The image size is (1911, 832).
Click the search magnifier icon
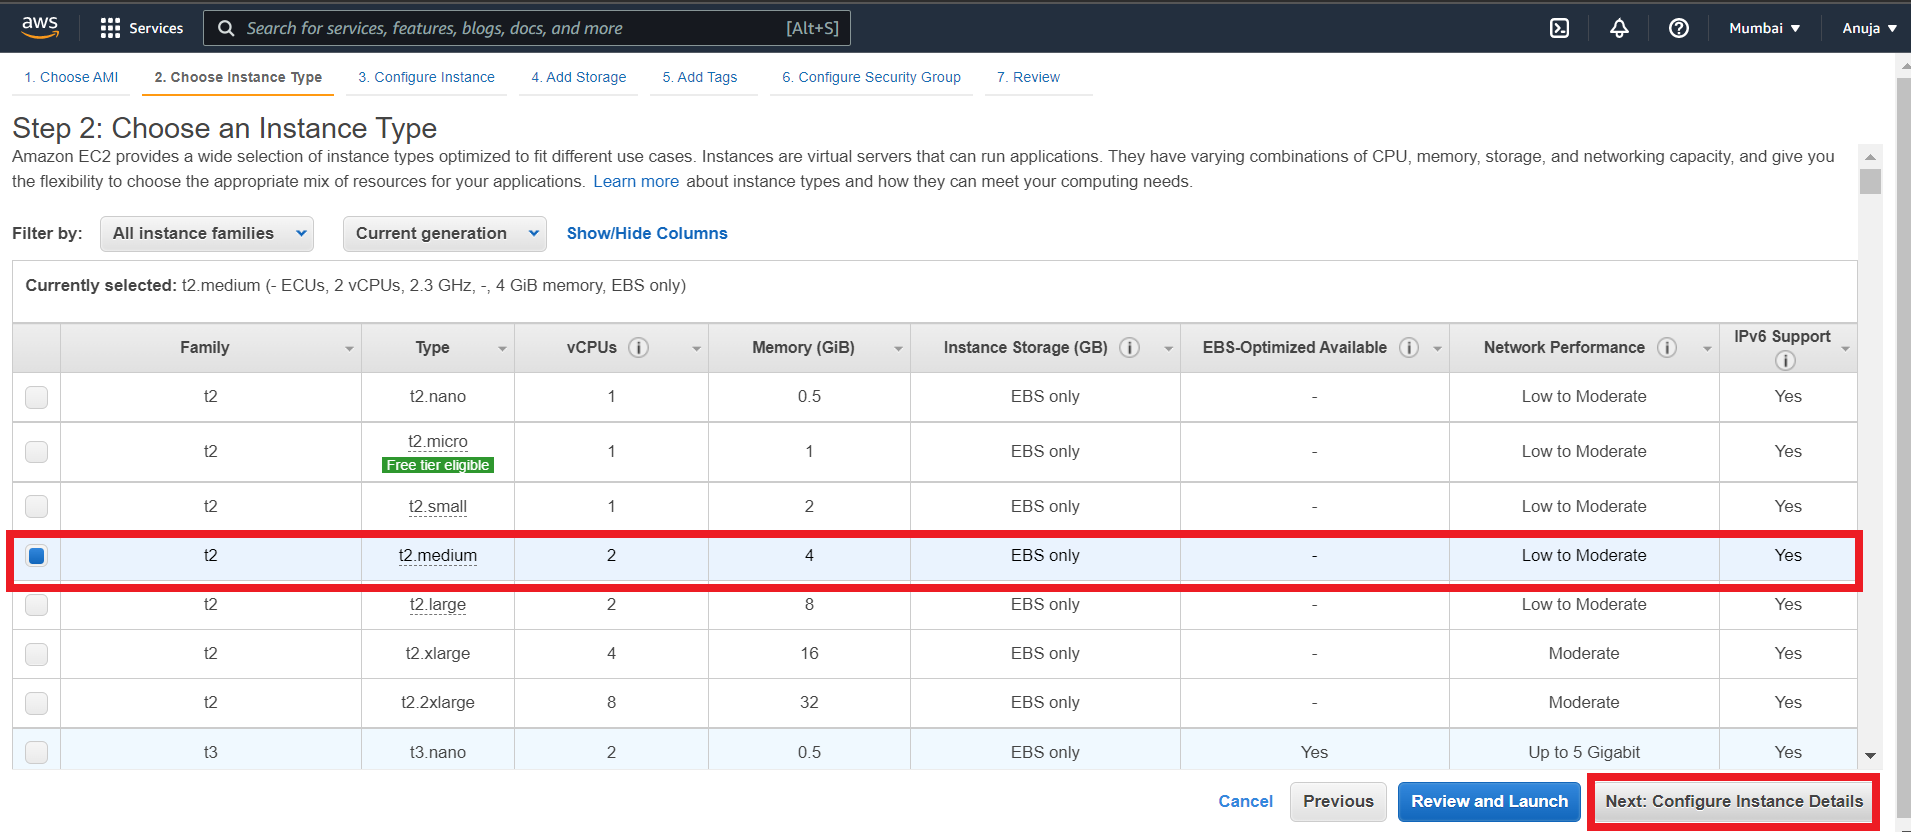coord(226,28)
